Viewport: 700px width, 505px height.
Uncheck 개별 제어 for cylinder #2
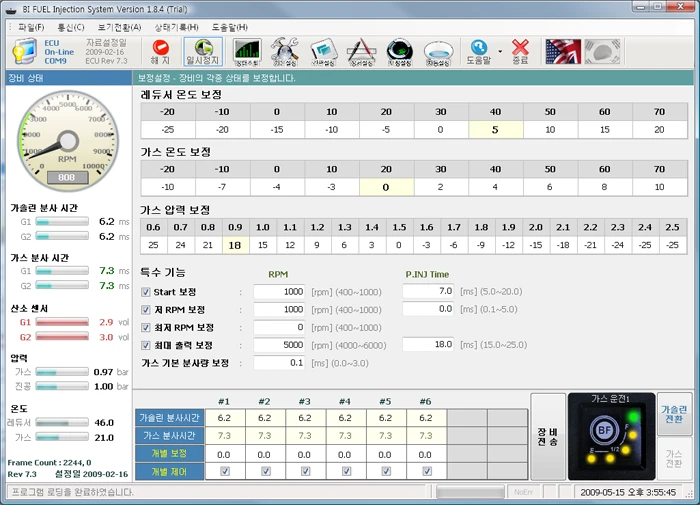[x=266, y=471]
